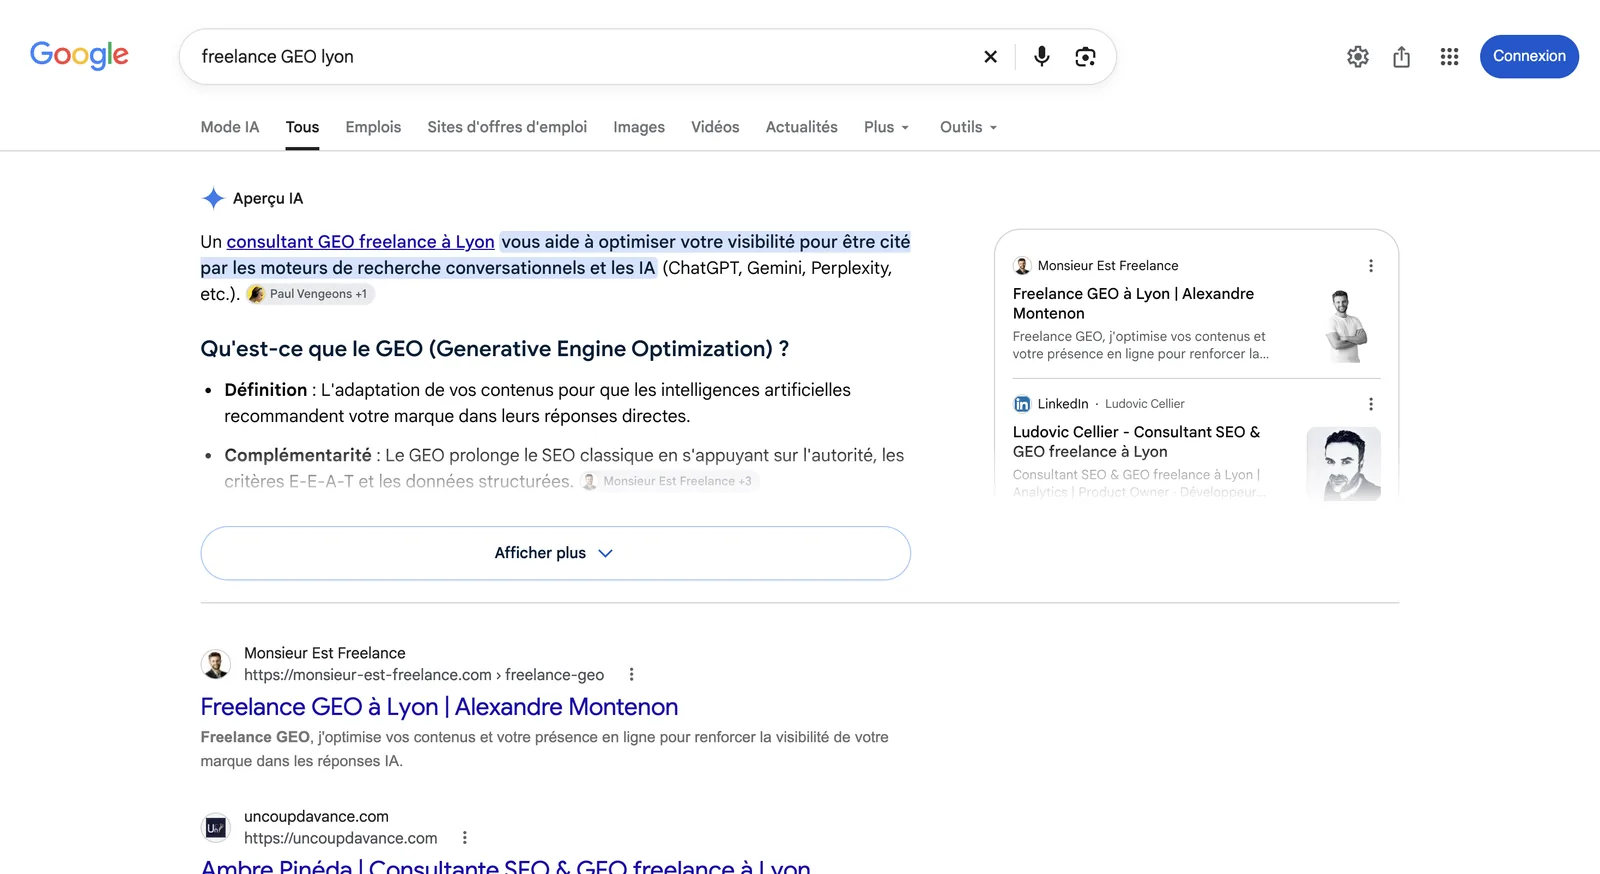Image resolution: width=1600 pixels, height=874 pixels.
Task: Click Alexandre Montenon photo thumbnail in card
Action: 1346,326
